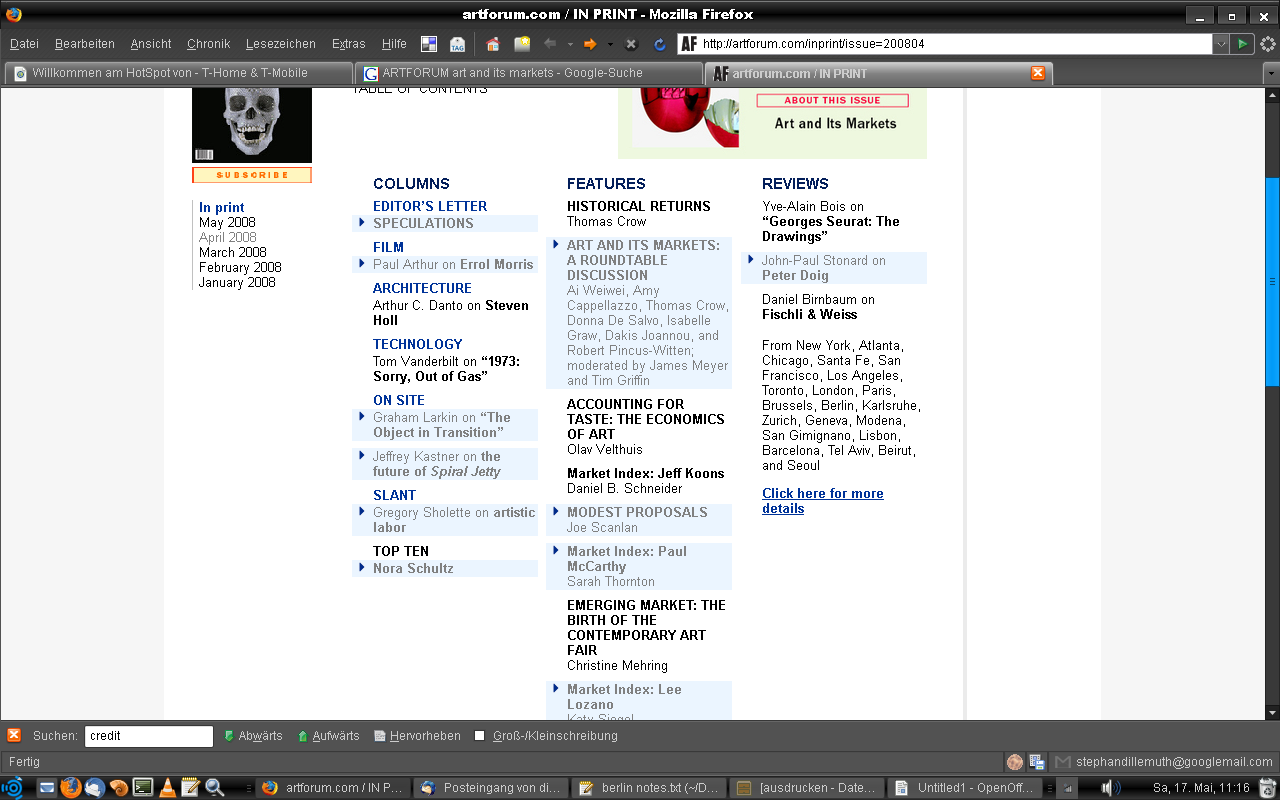1280x800 pixels.
Task: Open Paul Arthur on Errol Morris article
Action: coord(453,264)
